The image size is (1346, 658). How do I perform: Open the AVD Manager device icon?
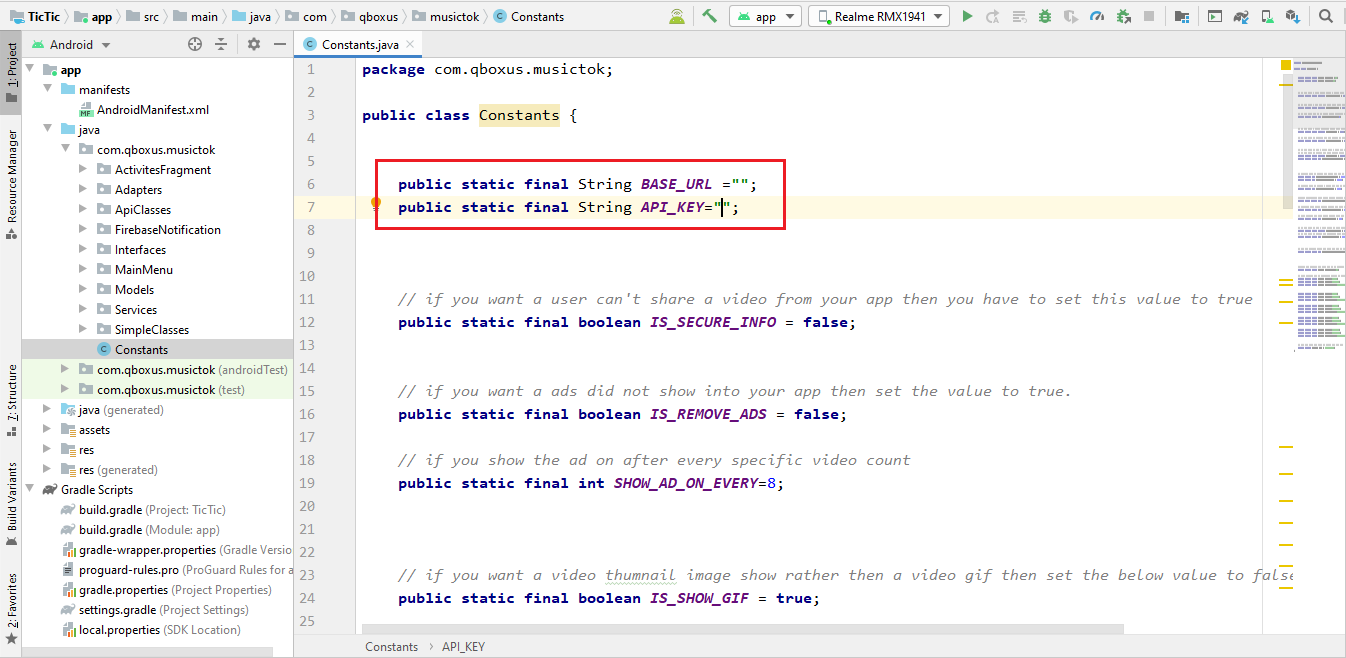point(1267,16)
